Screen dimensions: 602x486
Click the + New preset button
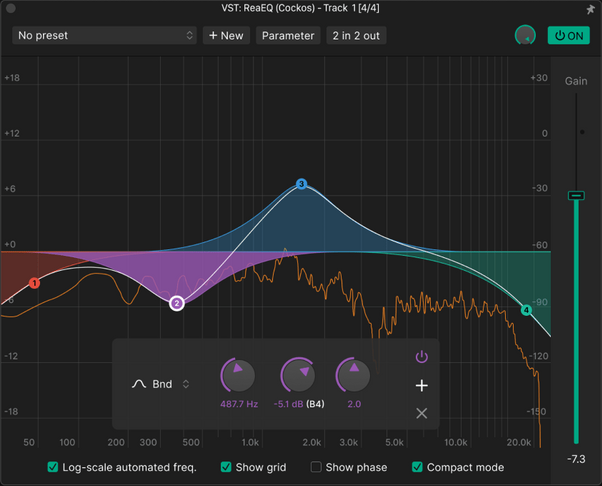coord(226,35)
